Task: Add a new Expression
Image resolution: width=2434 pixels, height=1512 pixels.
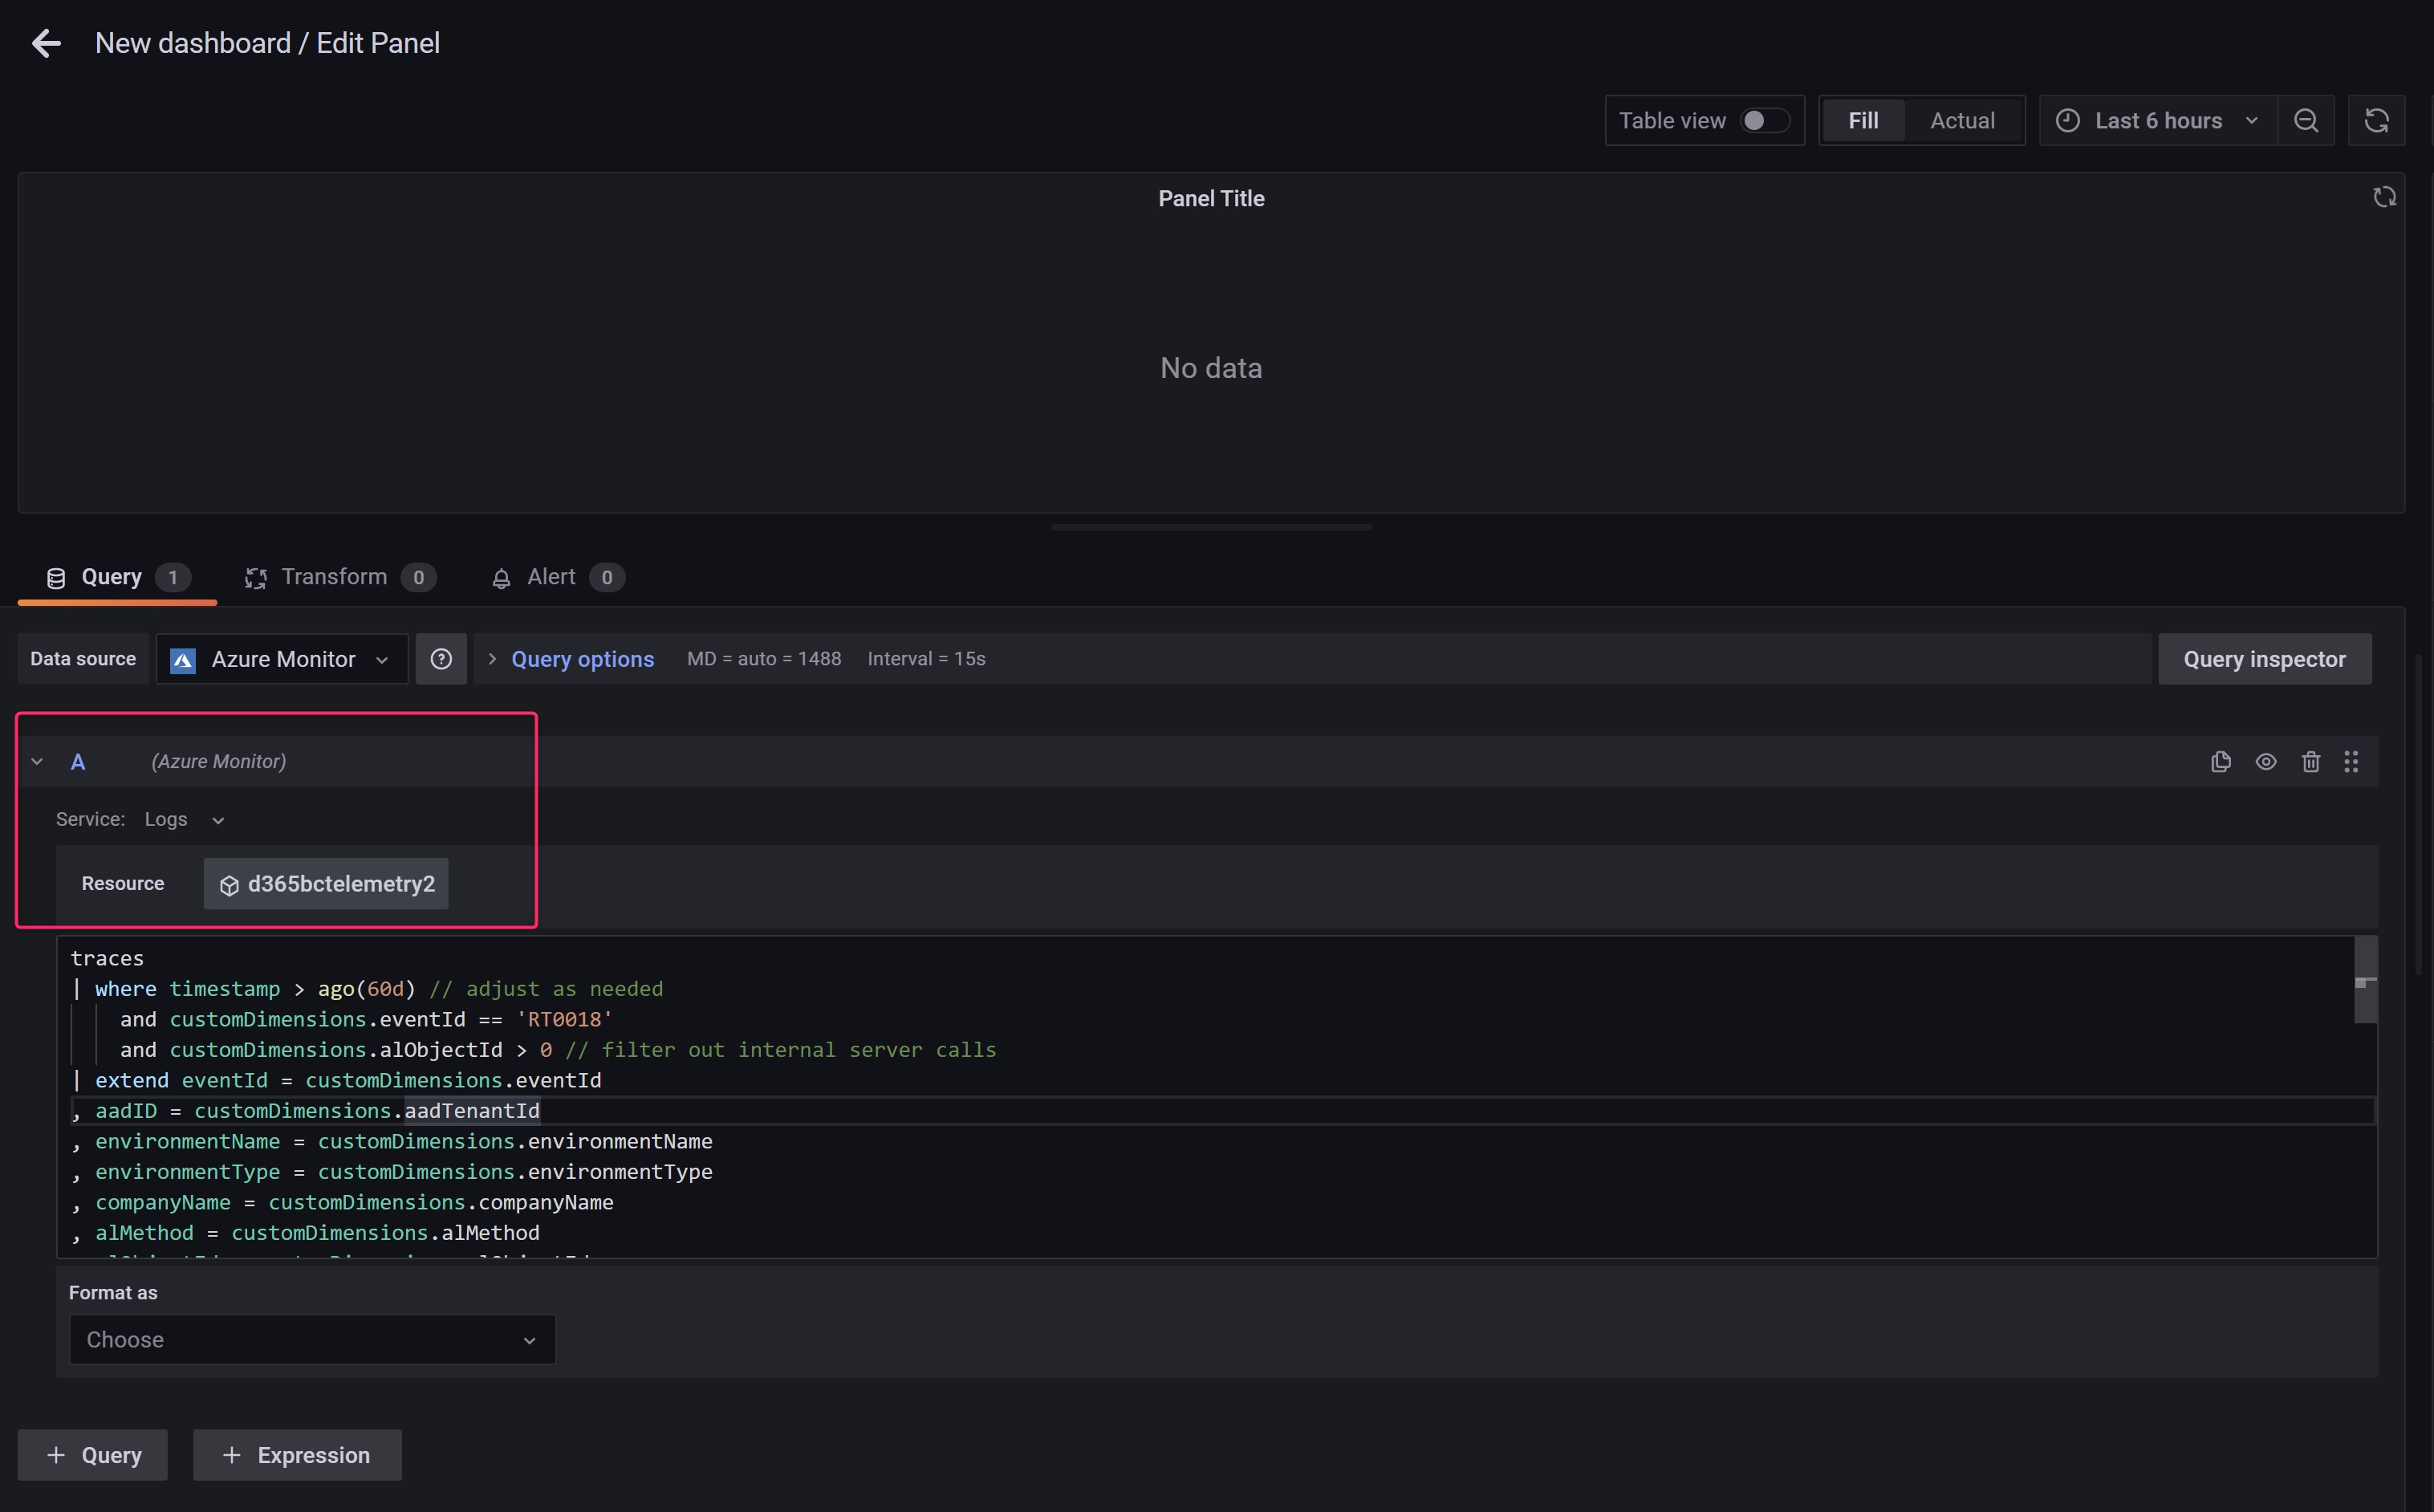Action: pos(297,1455)
